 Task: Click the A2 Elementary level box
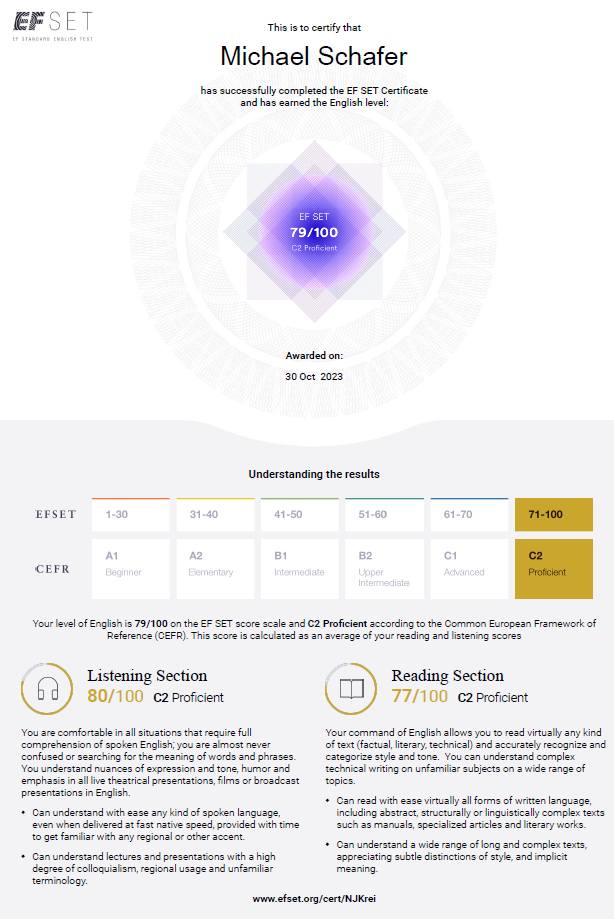tap(215, 569)
